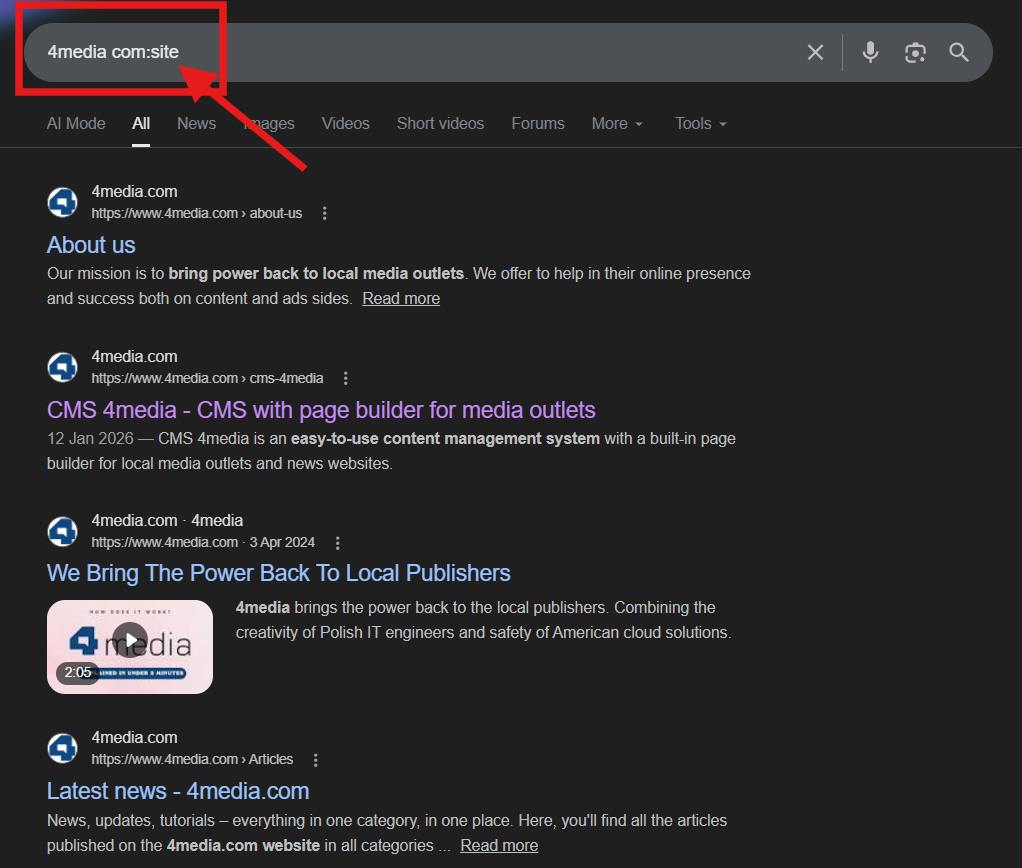Click the microphone voice search icon

coord(870,52)
